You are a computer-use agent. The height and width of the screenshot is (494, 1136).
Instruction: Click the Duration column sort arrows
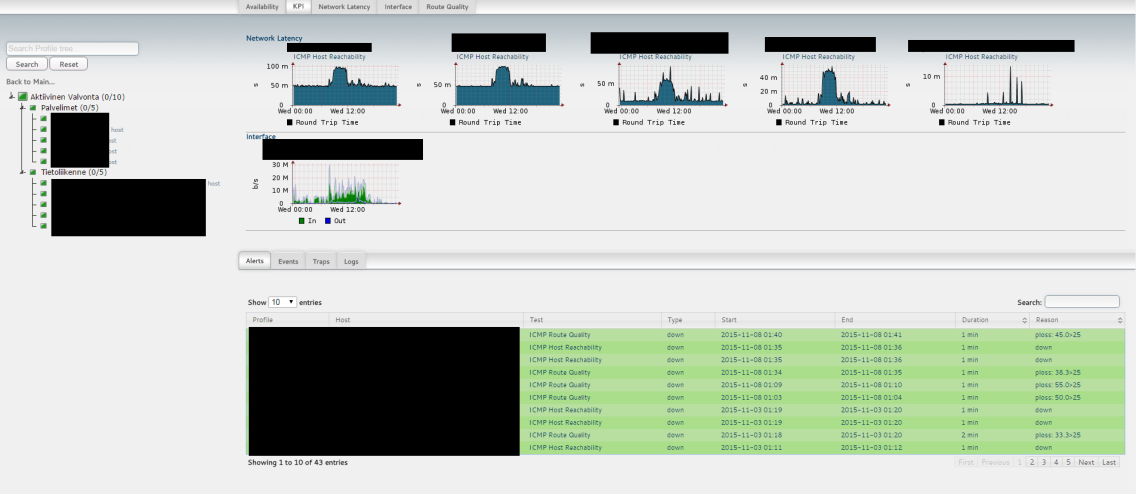click(1024, 320)
